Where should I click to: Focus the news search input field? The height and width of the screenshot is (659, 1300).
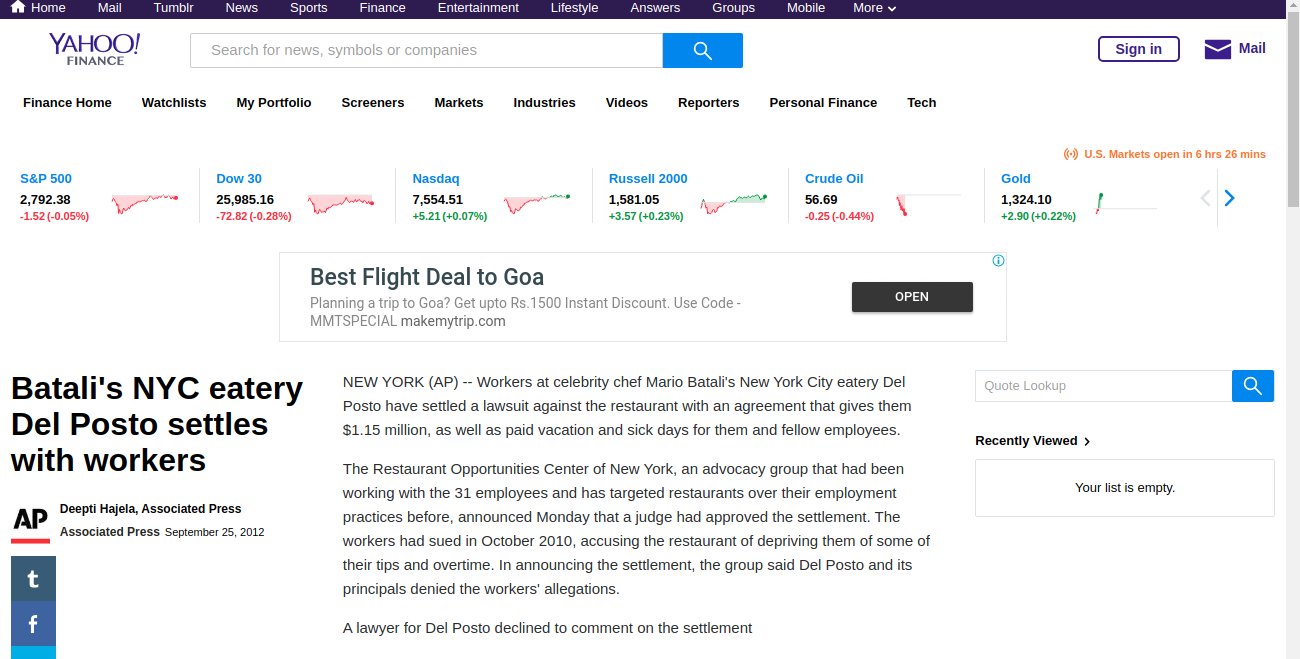click(x=426, y=50)
